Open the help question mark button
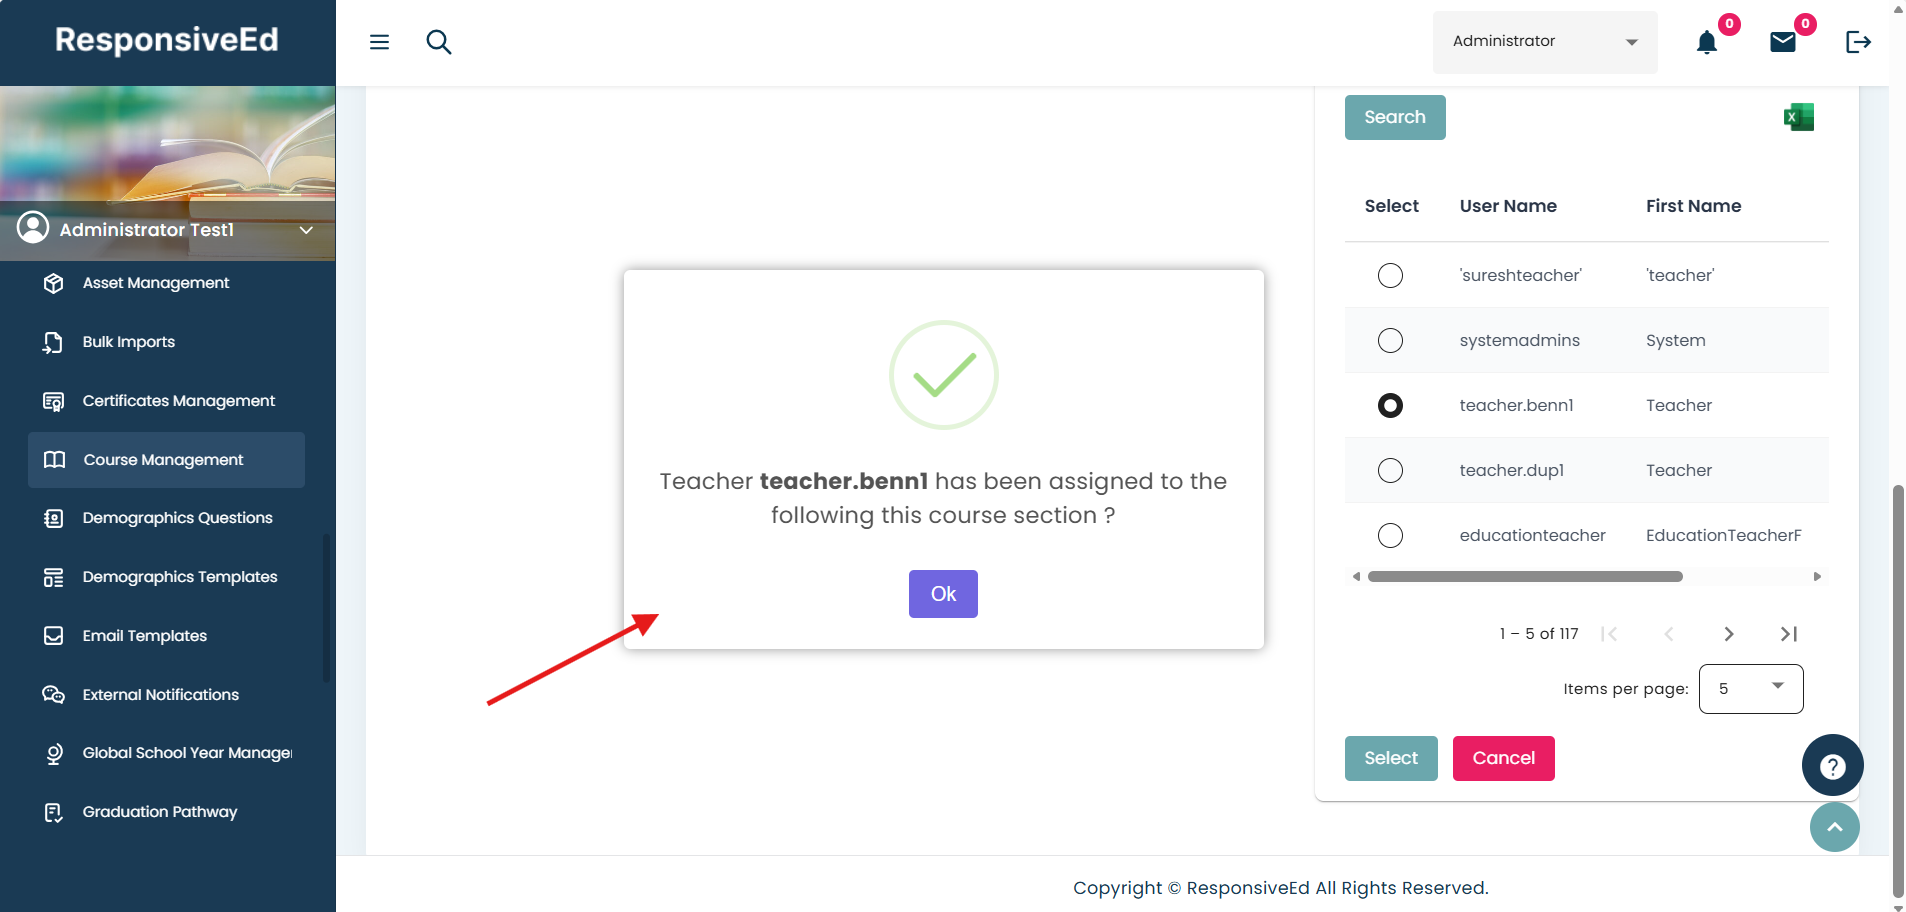Viewport: 1906px width, 912px height. click(x=1832, y=766)
